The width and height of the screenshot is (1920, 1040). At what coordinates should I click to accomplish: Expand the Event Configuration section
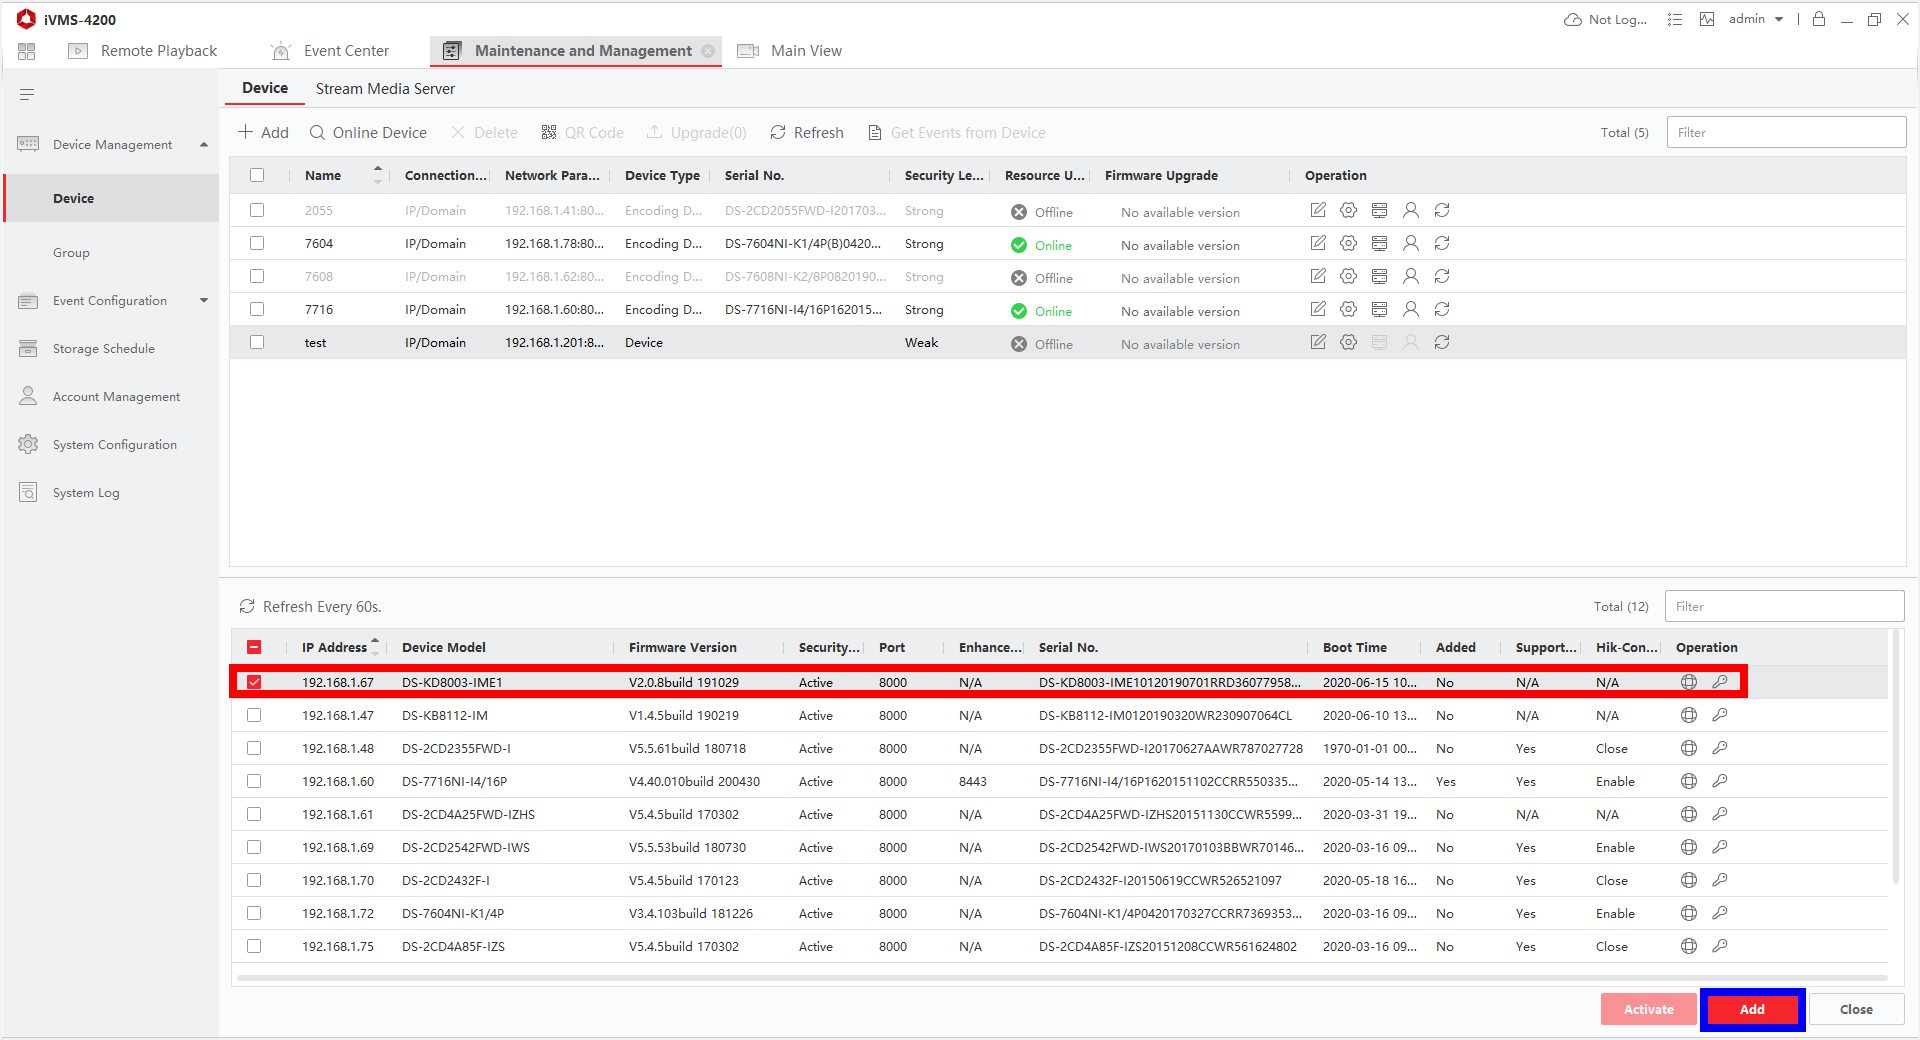click(204, 301)
